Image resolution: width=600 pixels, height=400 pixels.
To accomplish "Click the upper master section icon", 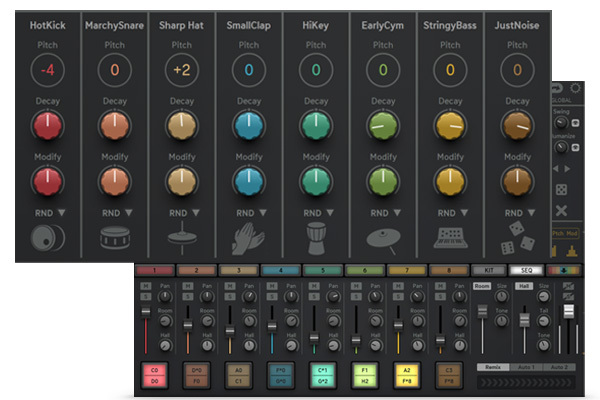I will (568, 286).
